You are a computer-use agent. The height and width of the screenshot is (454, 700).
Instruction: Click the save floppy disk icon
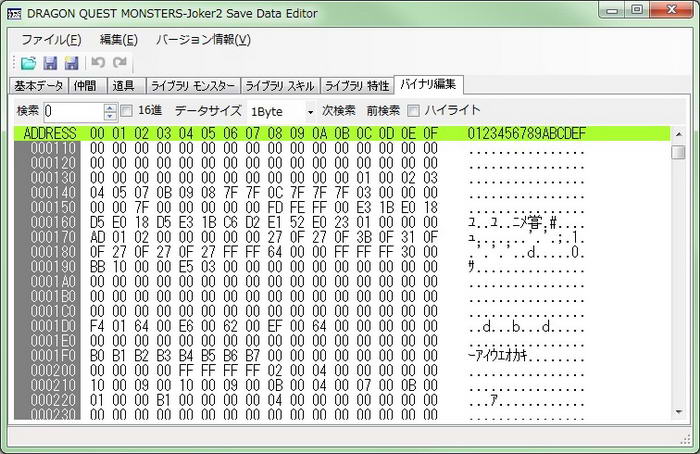(49, 63)
